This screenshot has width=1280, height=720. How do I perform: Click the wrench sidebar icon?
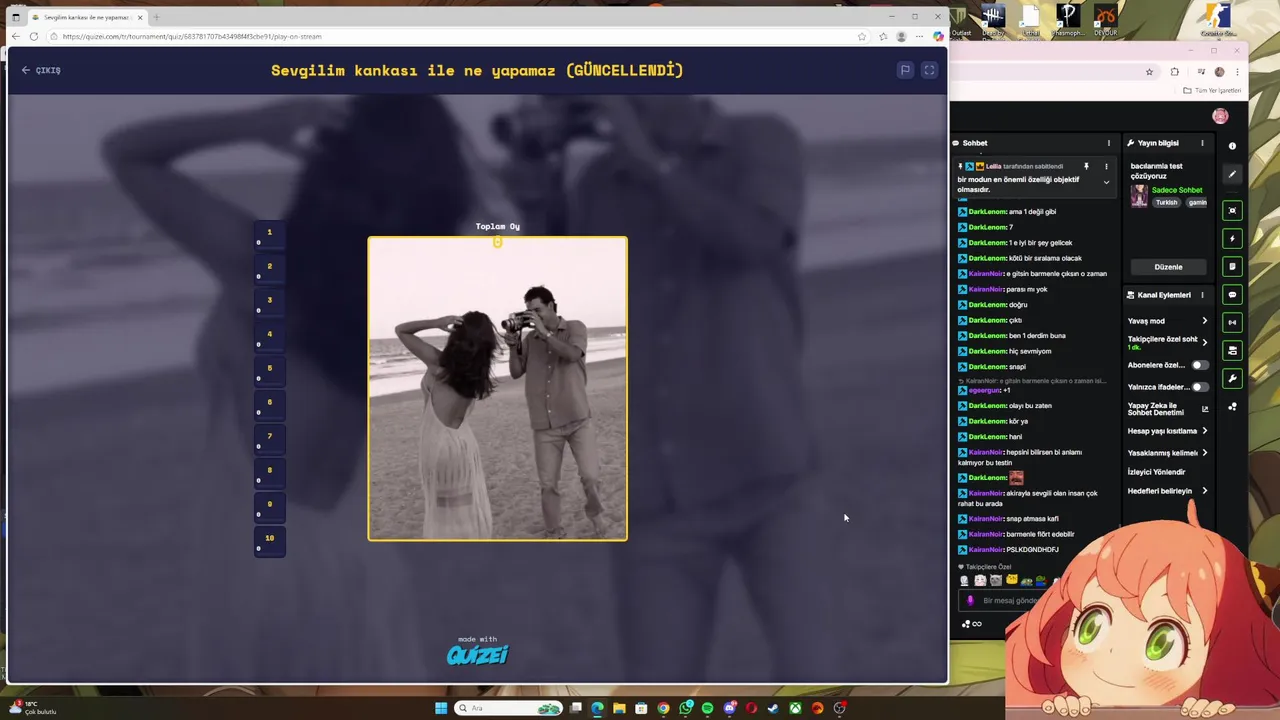coord(1232,378)
